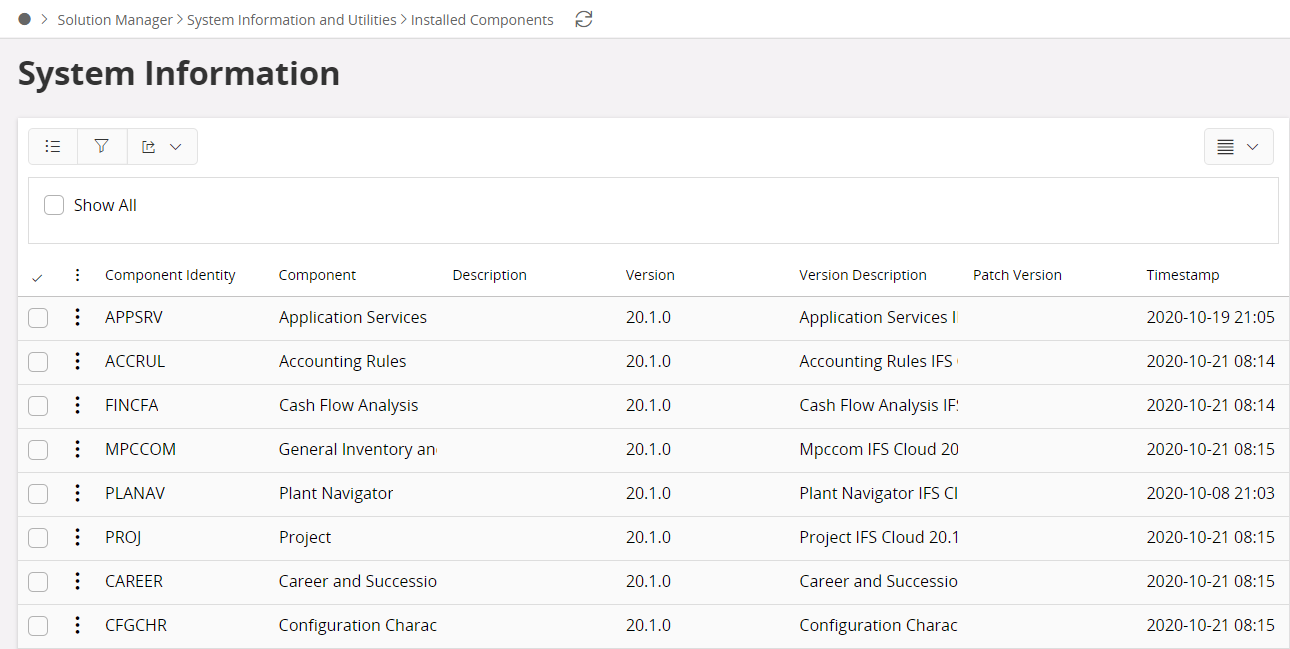This screenshot has width=1290, height=649.
Task: Click the home circle icon in breadcrumb
Action: (x=25, y=19)
